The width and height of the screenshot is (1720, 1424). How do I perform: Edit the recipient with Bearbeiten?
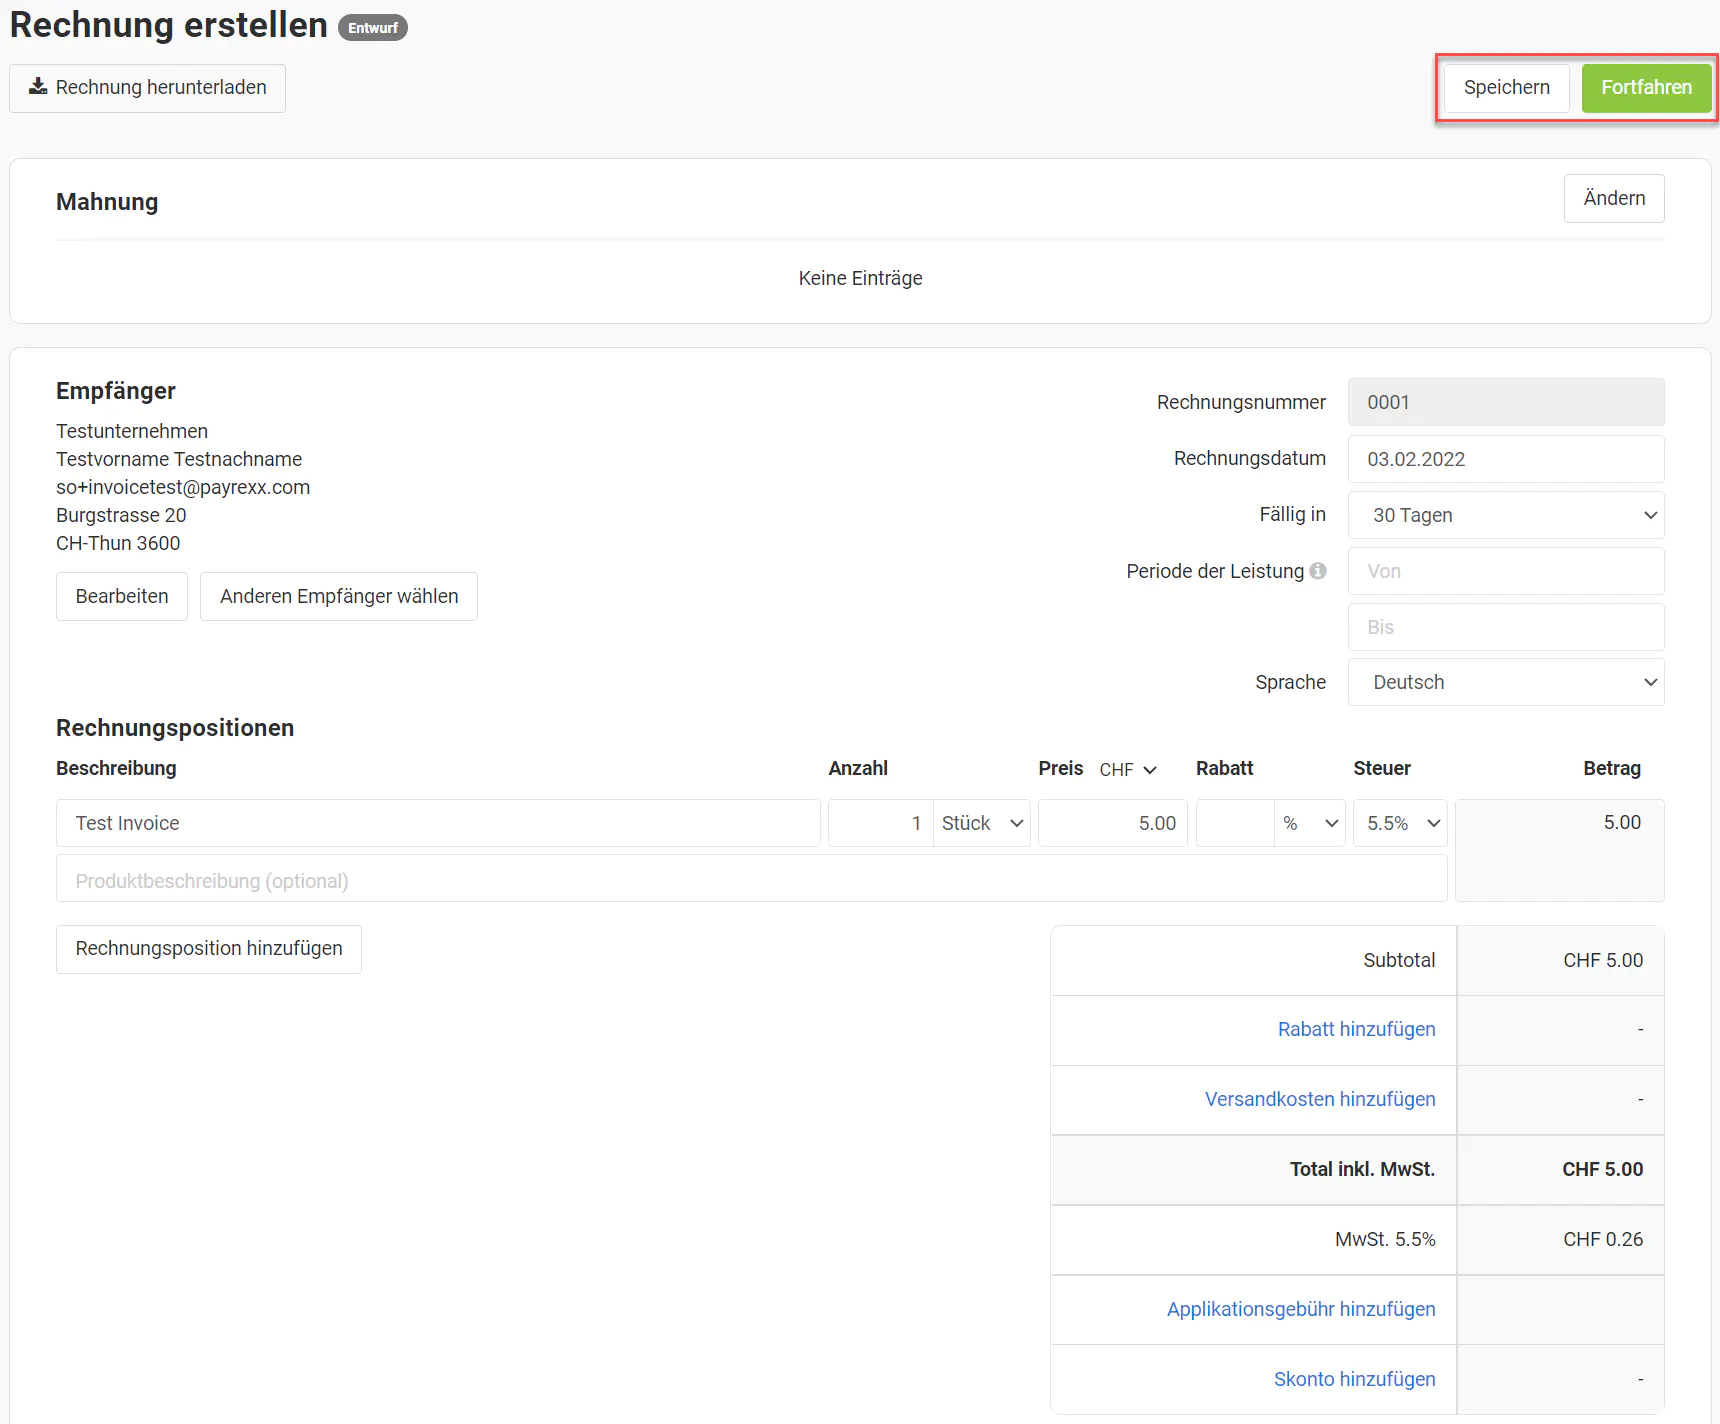[122, 597]
